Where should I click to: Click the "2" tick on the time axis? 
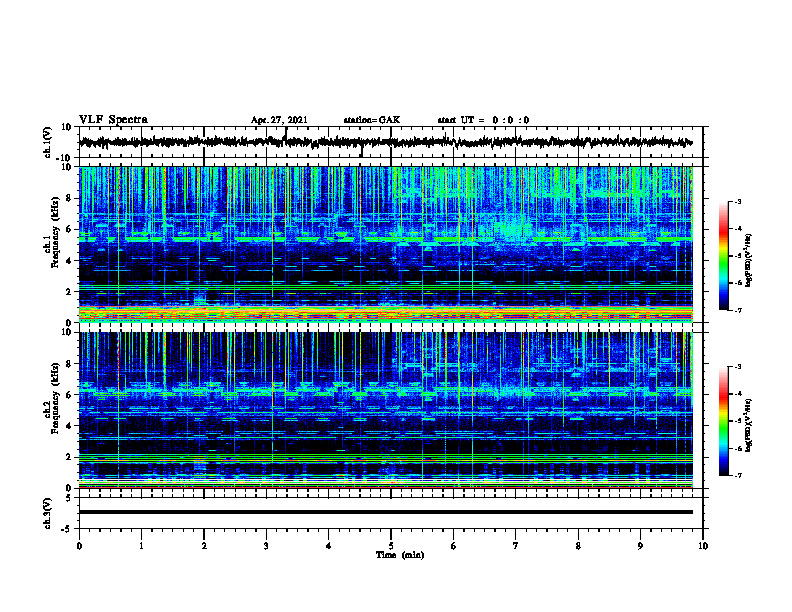click(204, 546)
